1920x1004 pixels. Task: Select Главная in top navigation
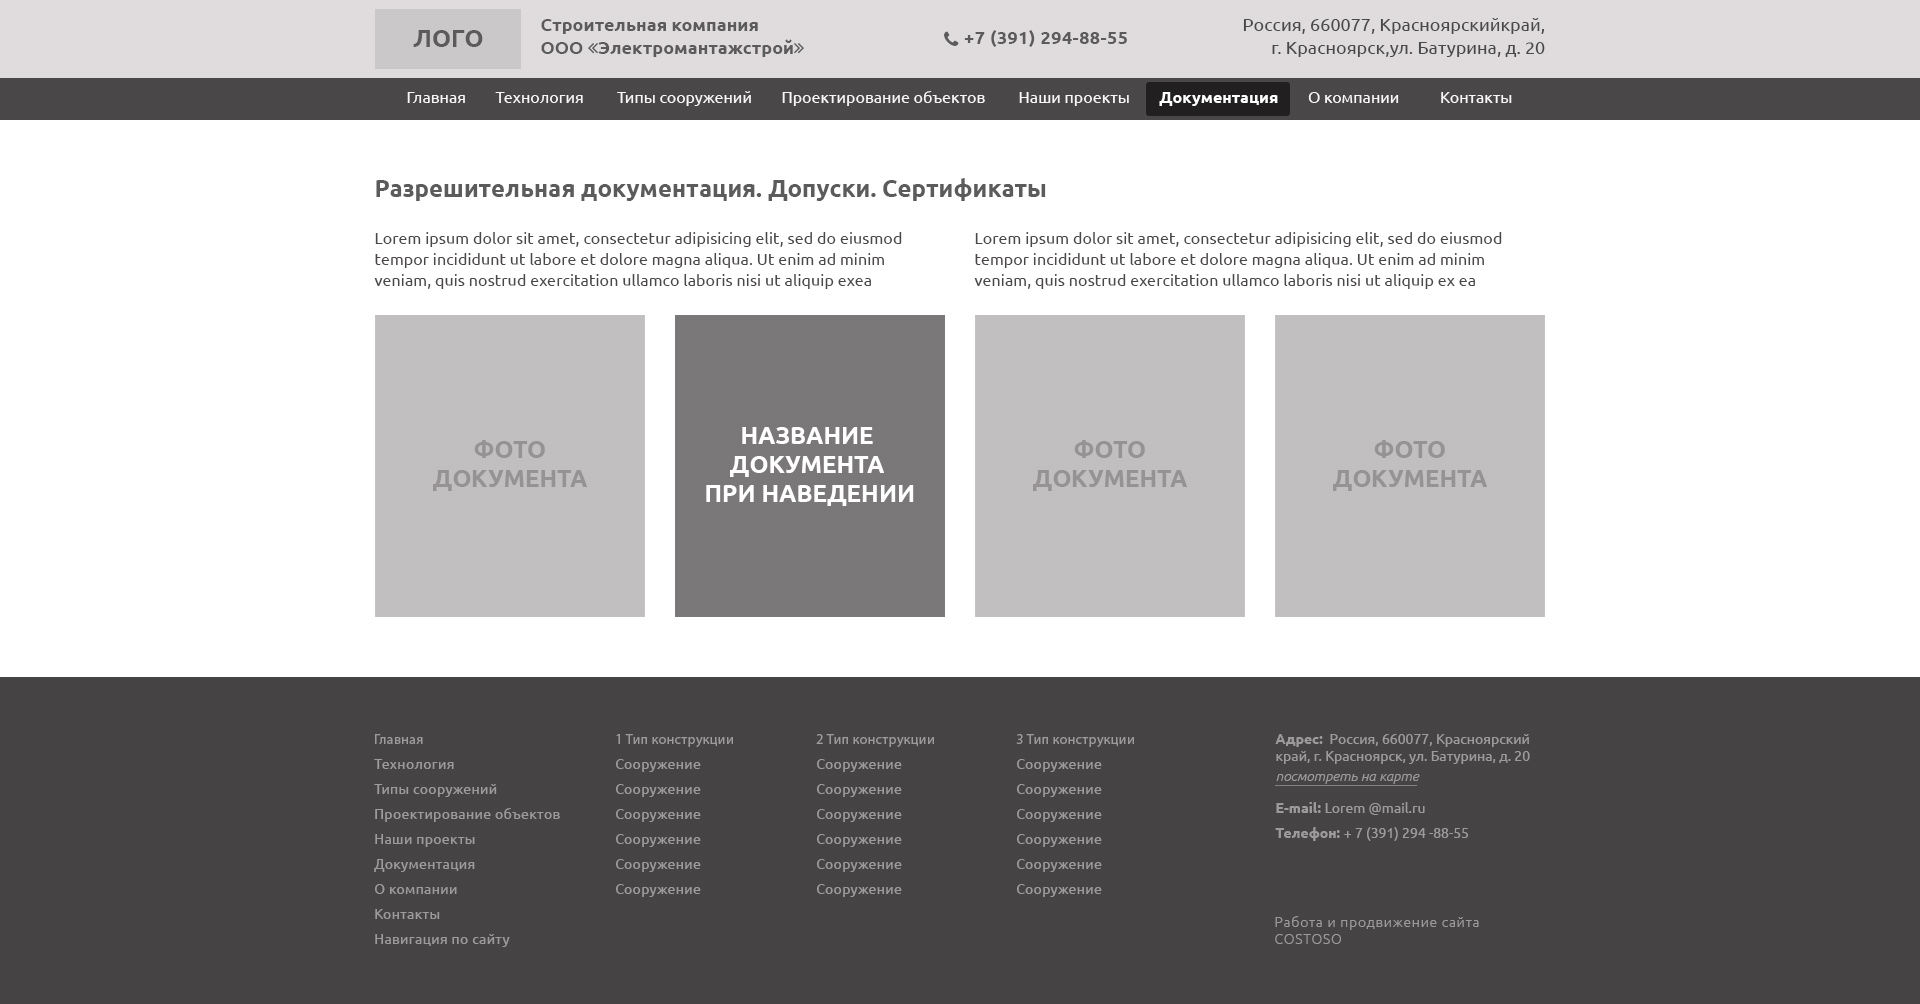pos(434,98)
